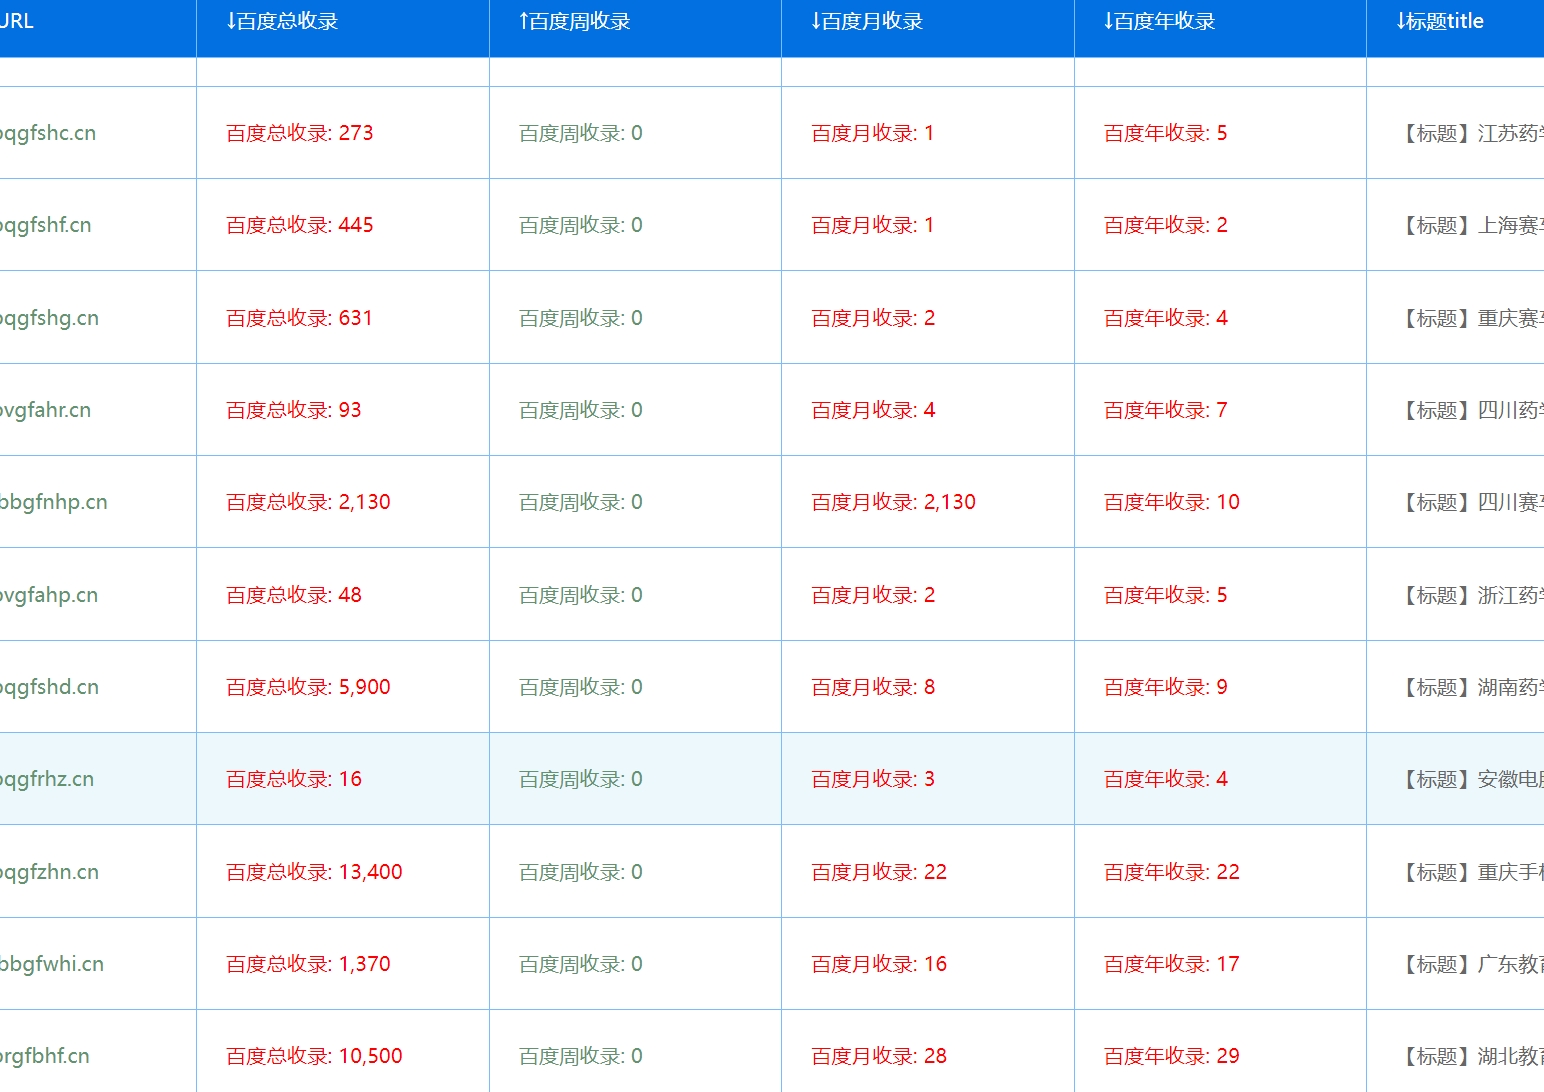The image size is (1544, 1092).
Task: Open the qgfshf.cn URL link
Action: (46, 225)
